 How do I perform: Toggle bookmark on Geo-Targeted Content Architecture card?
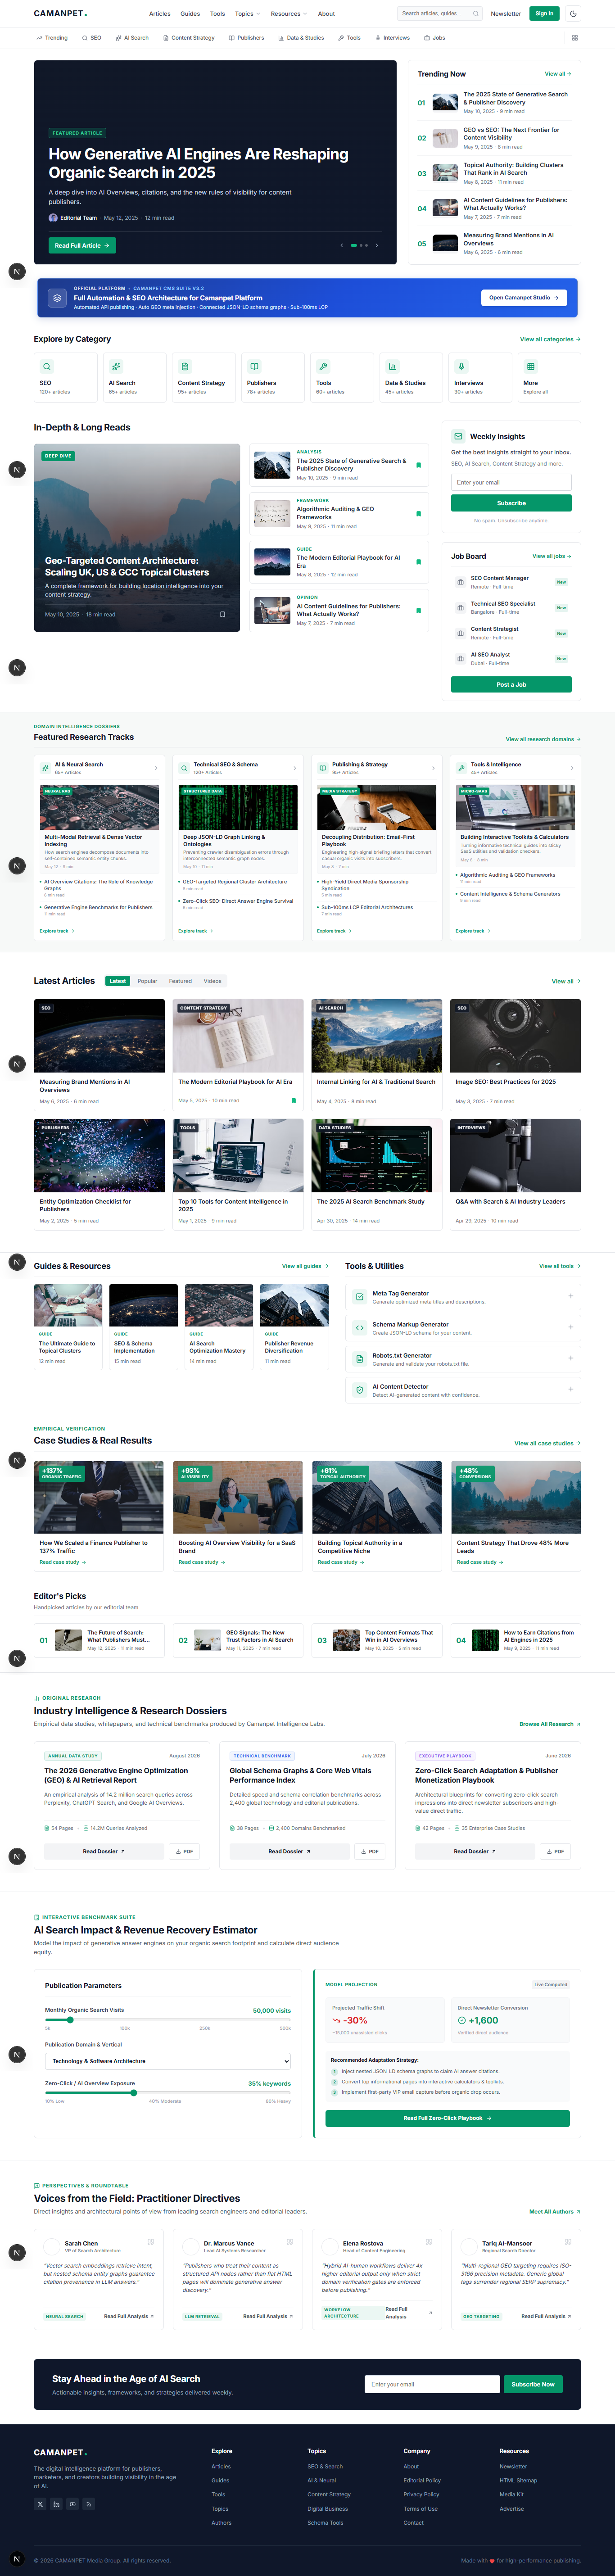click(222, 615)
